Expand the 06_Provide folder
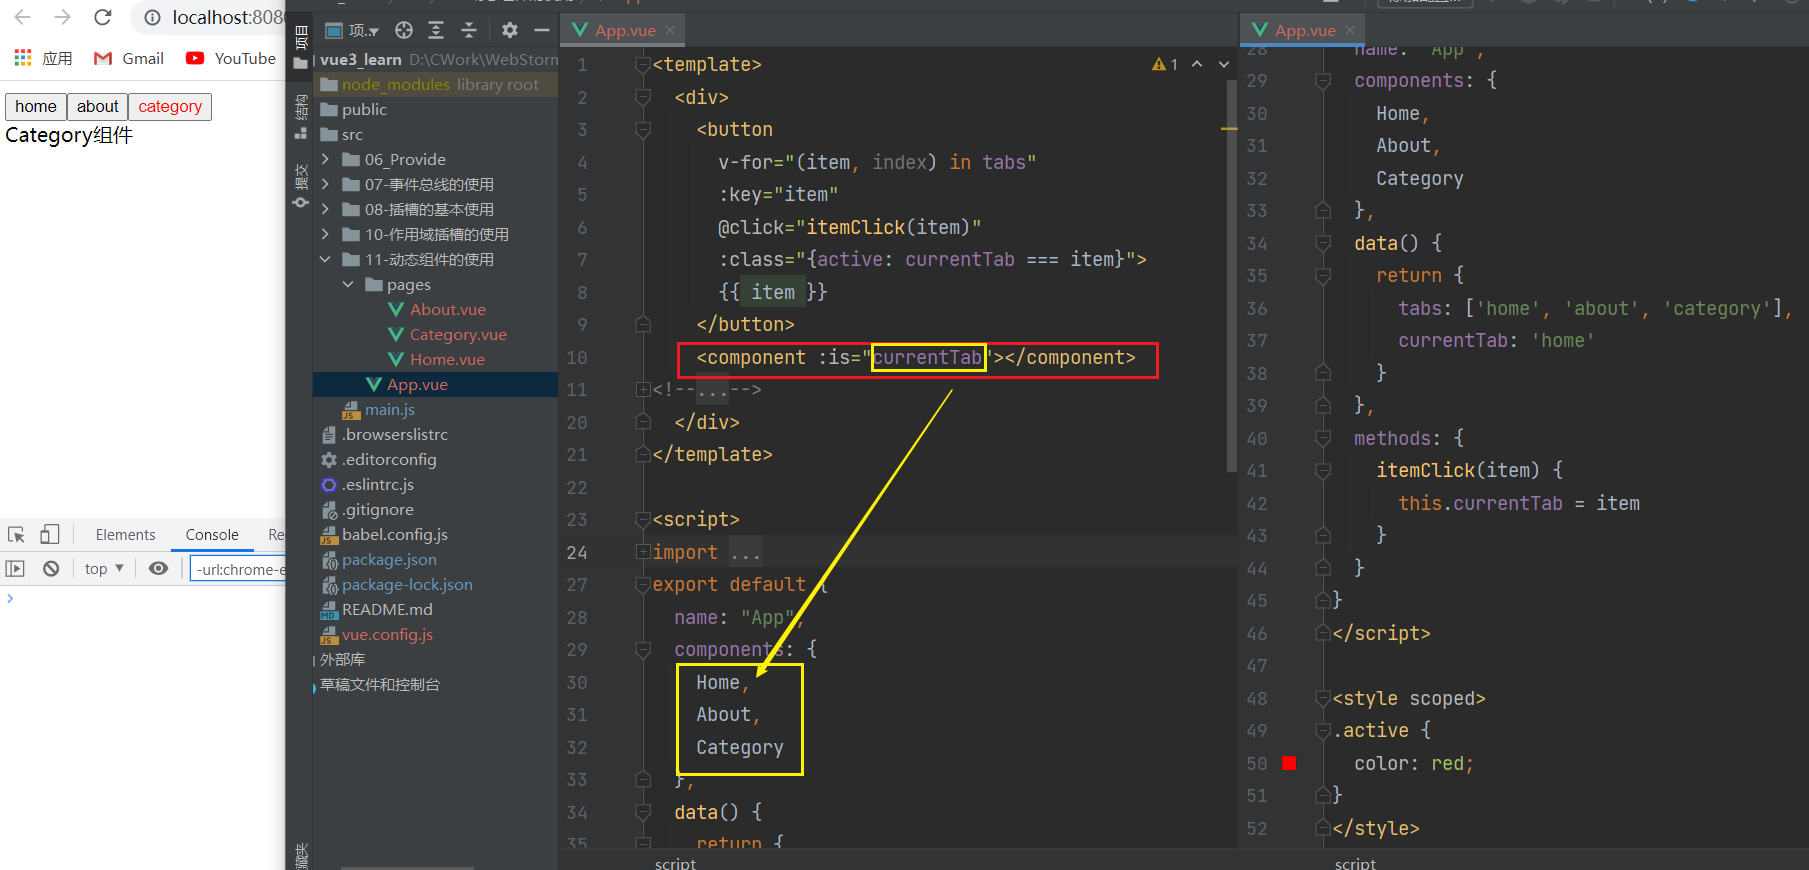Viewport: 1809px width, 870px height. pyautogui.click(x=325, y=159)
